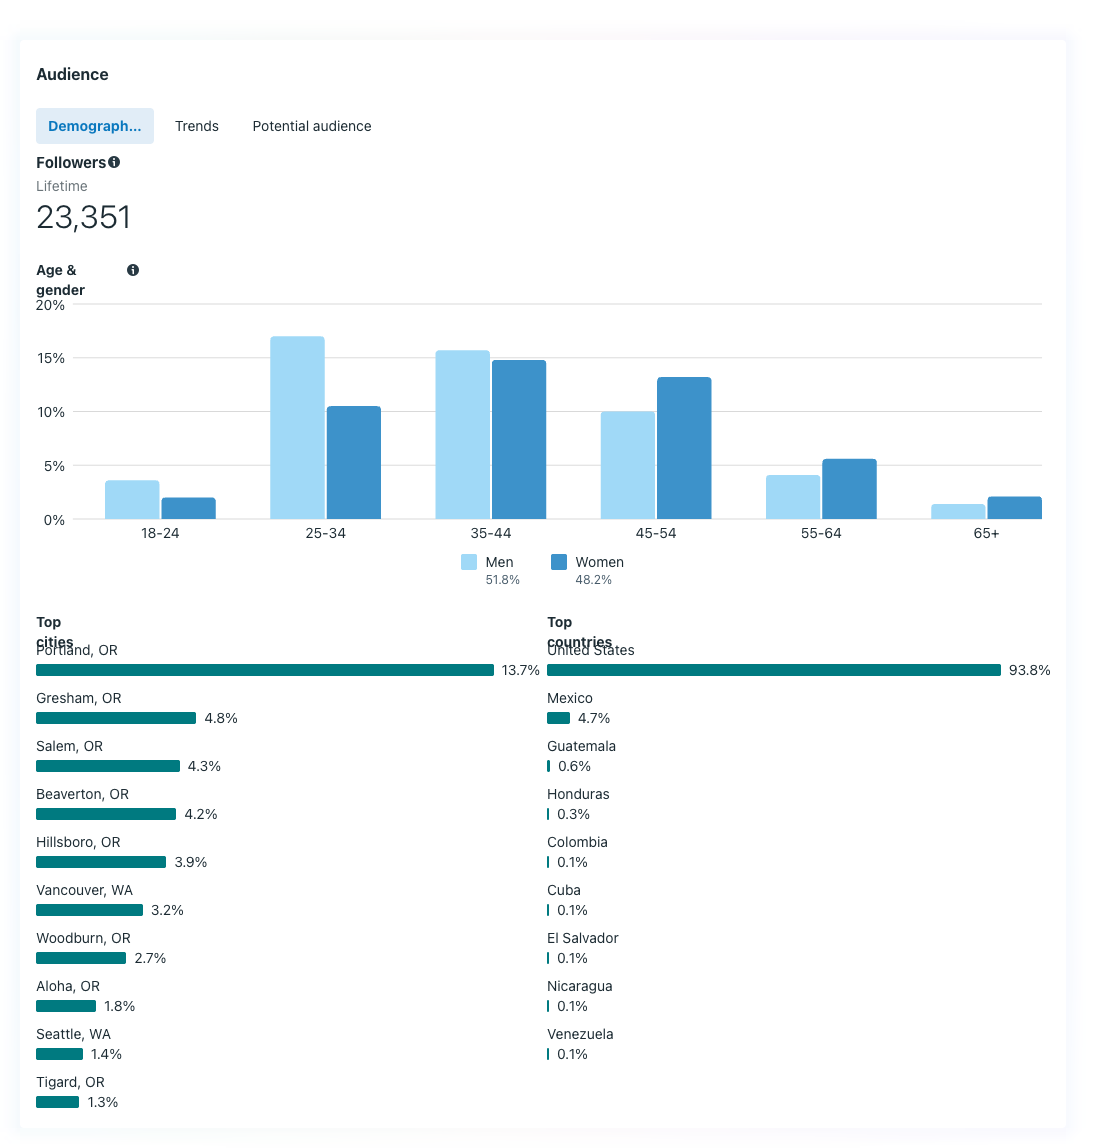This screenshot has height=1148, width=1106.
Task: Click the Portland, OR city bar
Action: click(x=265, y=670)
